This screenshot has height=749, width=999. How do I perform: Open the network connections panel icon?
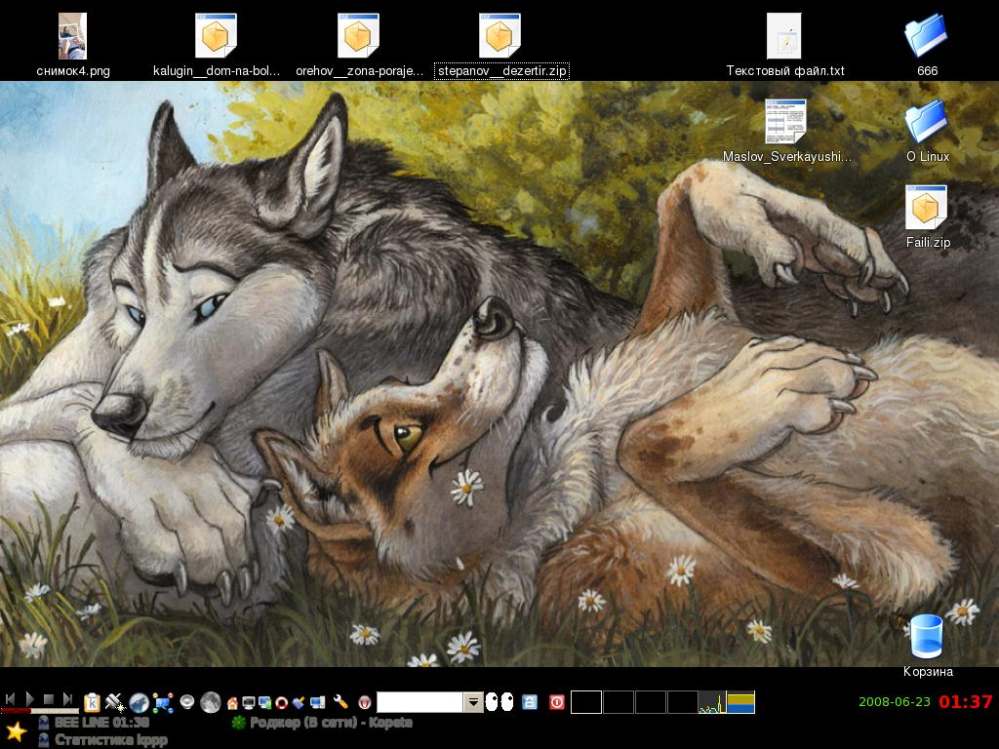point(163,703)
